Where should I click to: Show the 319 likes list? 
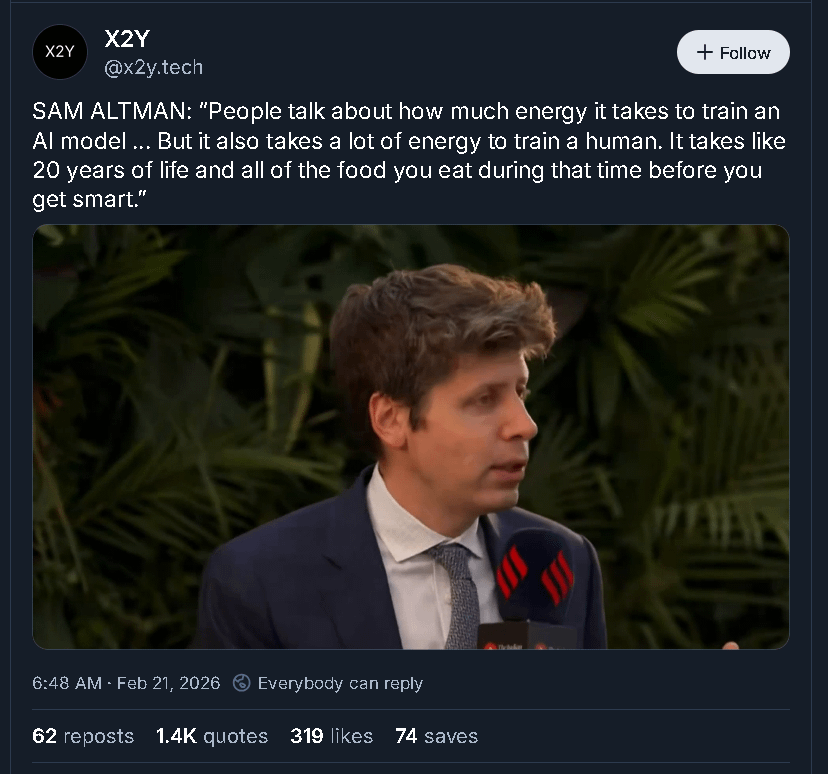331,736
